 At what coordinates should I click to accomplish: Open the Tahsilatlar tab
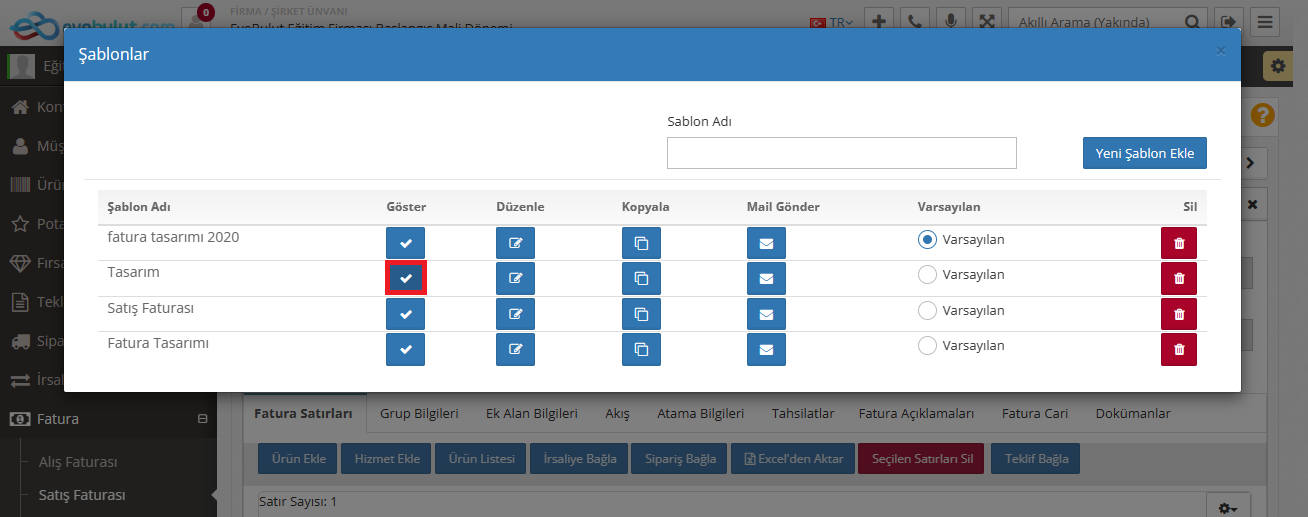802,413
